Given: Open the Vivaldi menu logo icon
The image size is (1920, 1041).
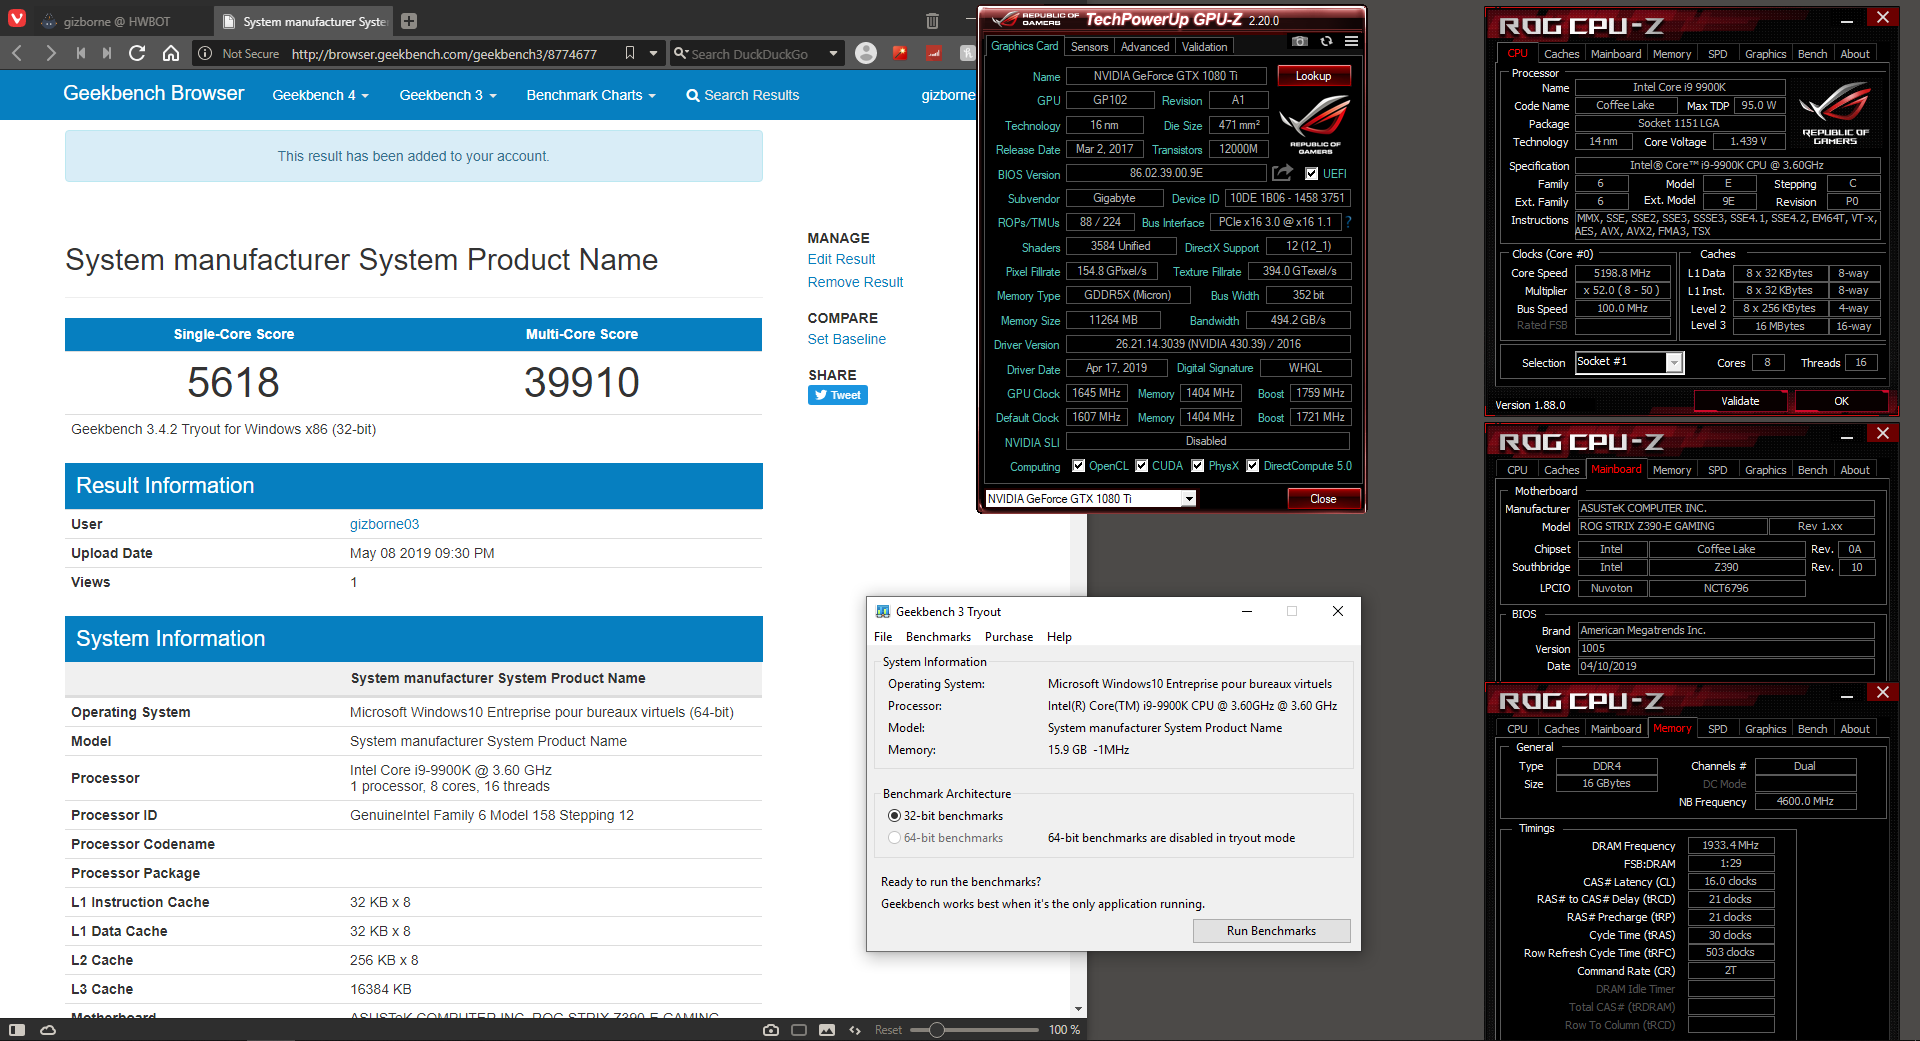Looking at the screenshot, I should 16,20.
